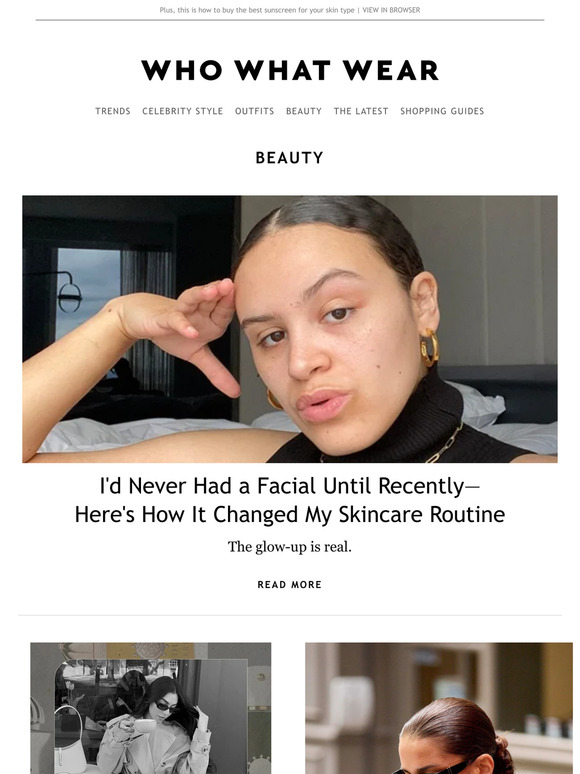Viewport: 580px width, 774px height.
Task: Click the gold hoop earring in hero photo
Action: pos(429,348)
